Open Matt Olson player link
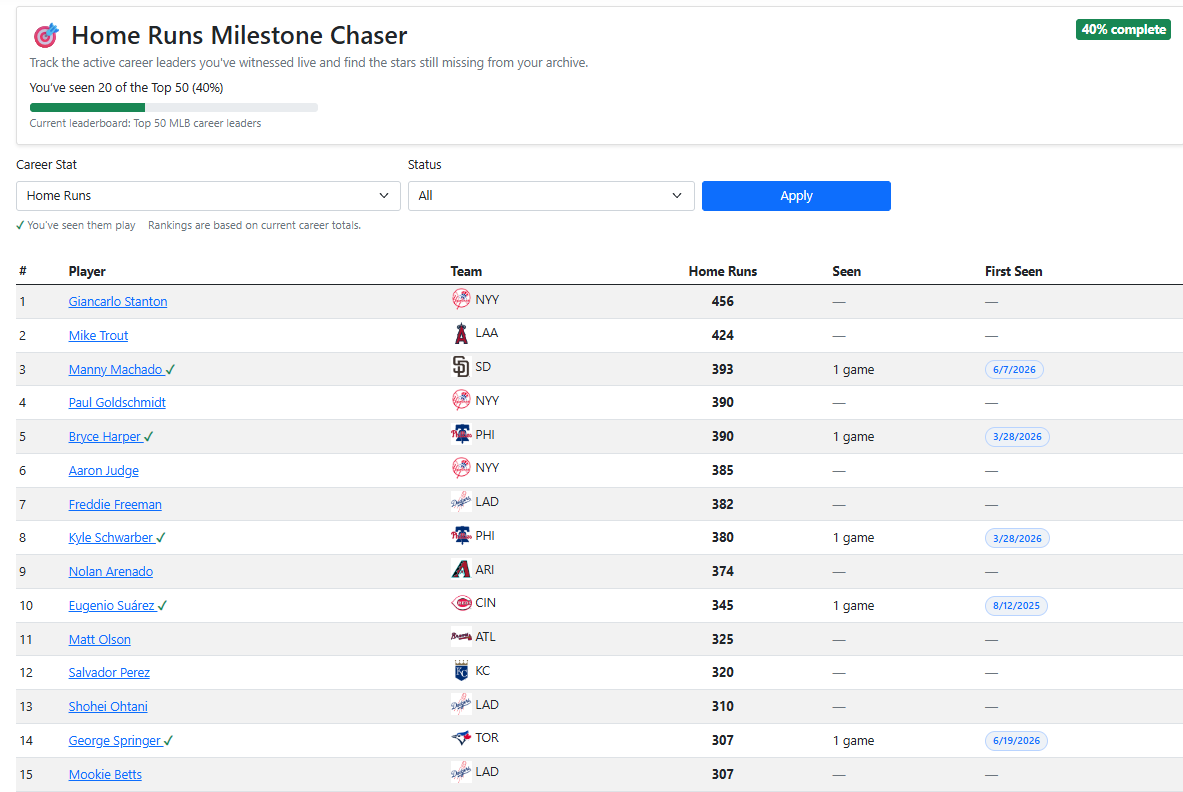The image size is (1183, 792). (x=100, y=640)
